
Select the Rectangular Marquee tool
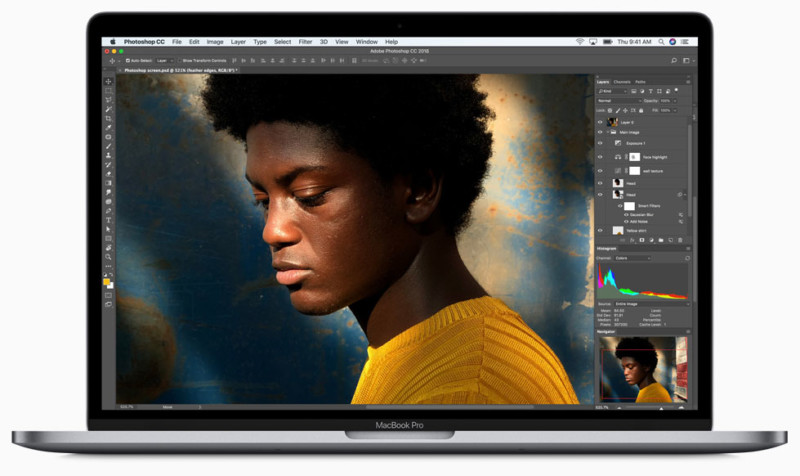tap(108, 91)
